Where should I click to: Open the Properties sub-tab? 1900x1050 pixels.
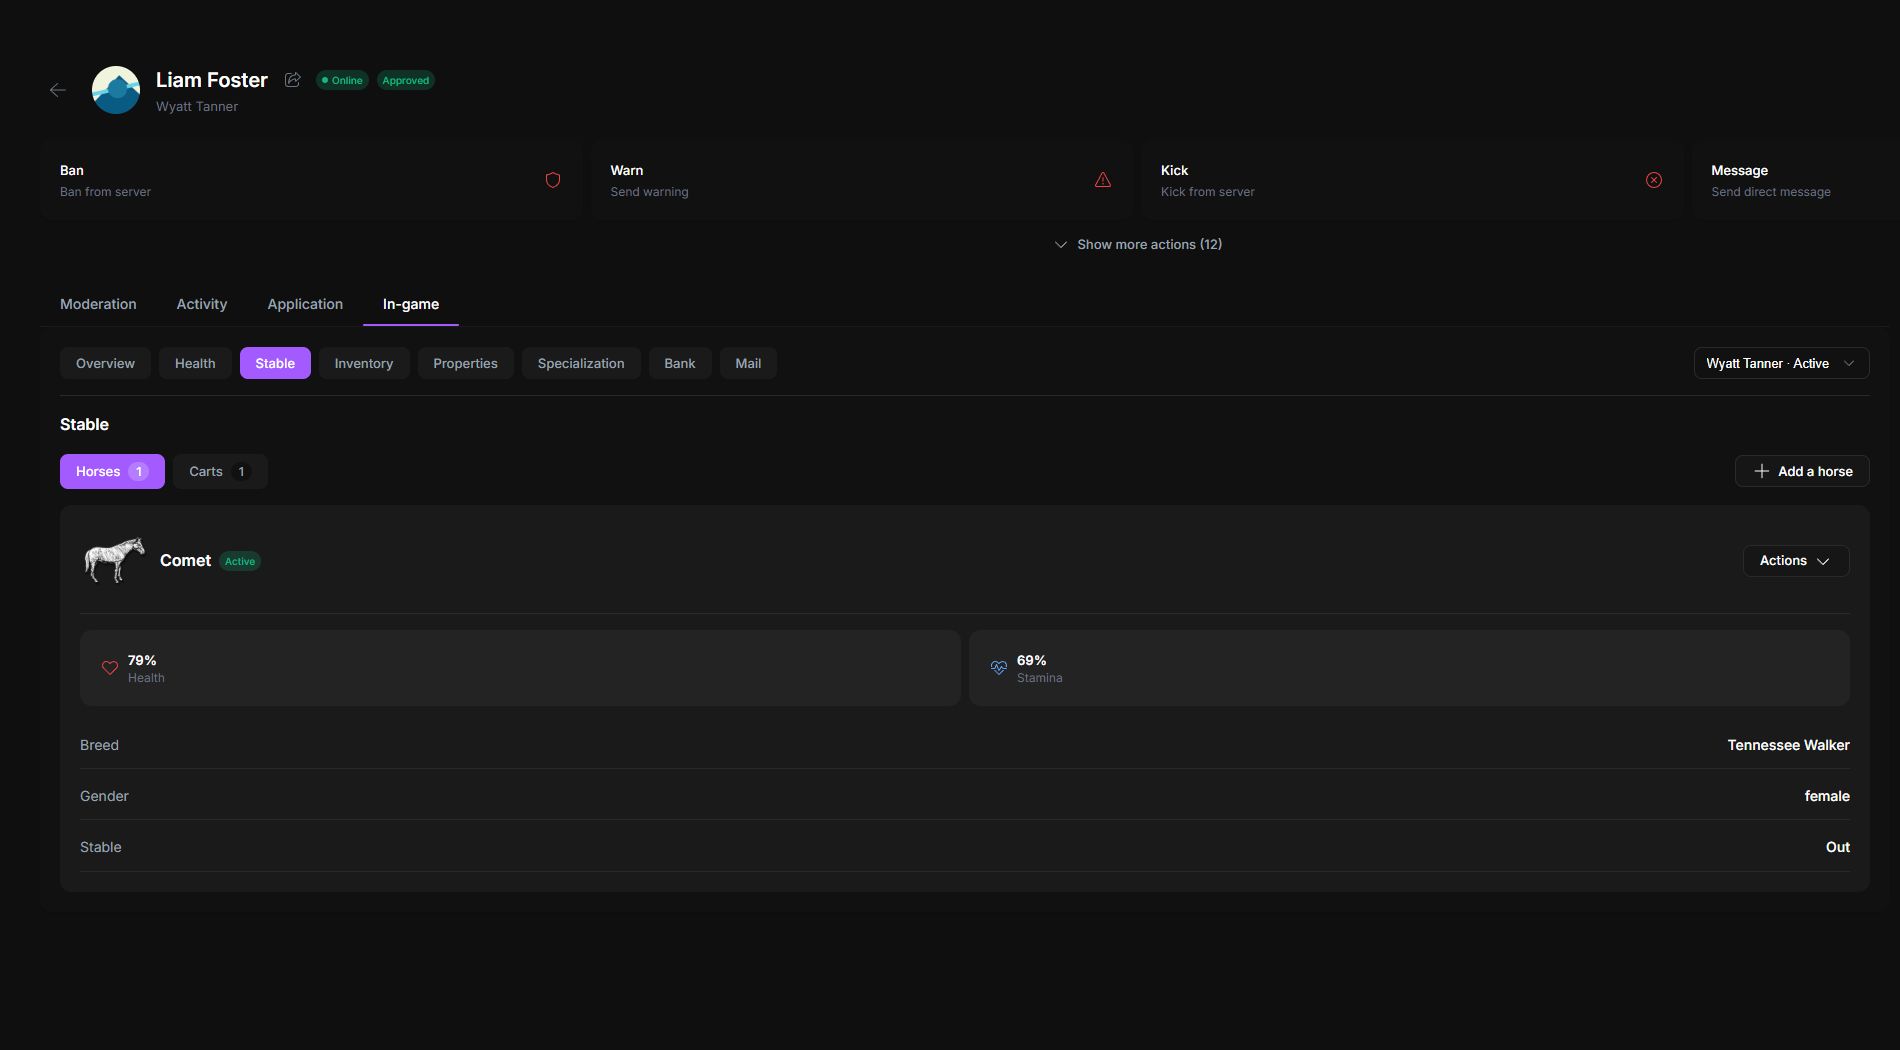coord(465,363)
